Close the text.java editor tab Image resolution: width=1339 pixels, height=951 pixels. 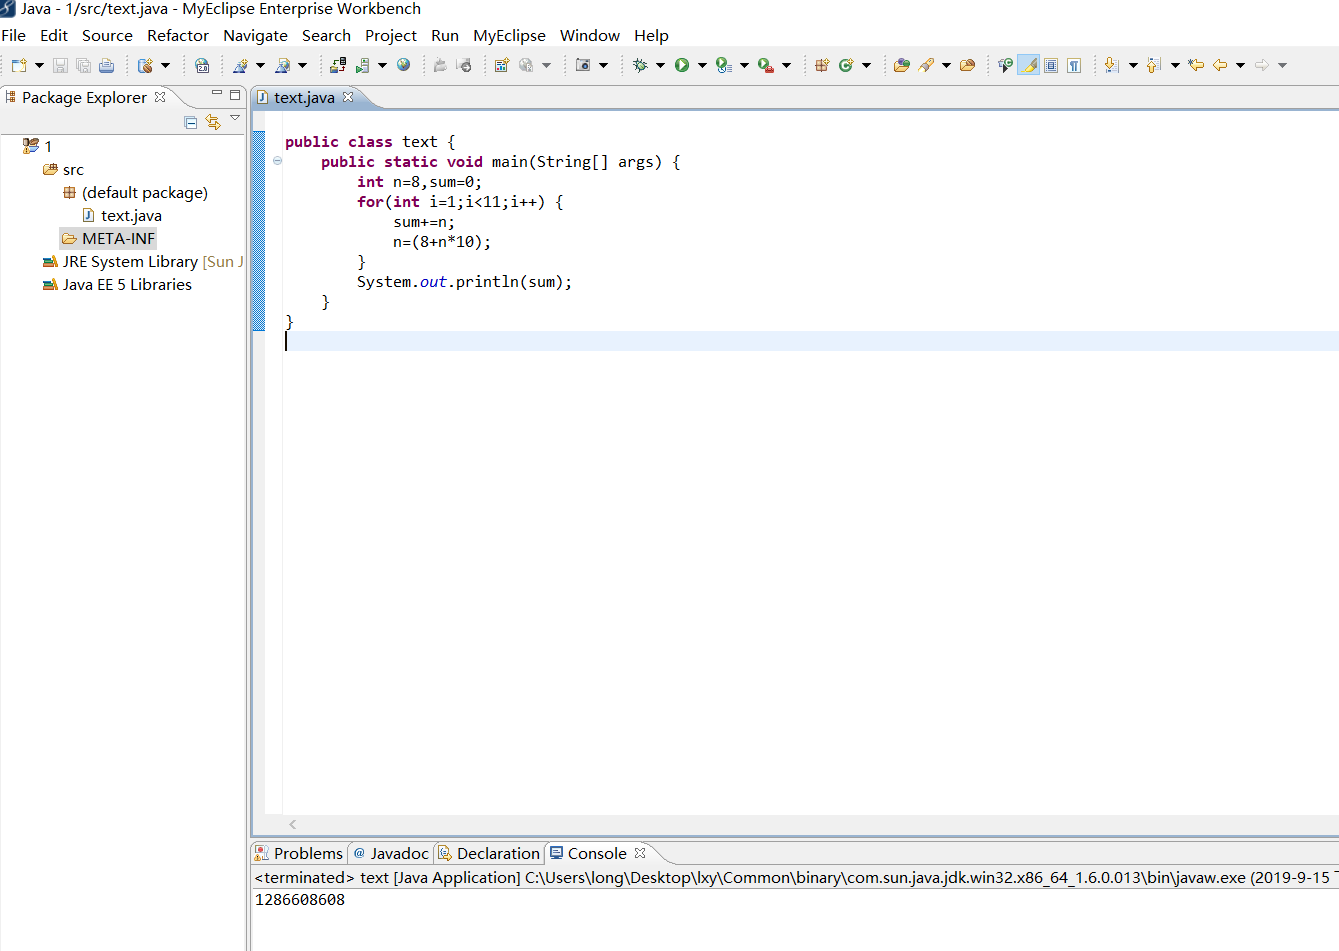point(348,97)
